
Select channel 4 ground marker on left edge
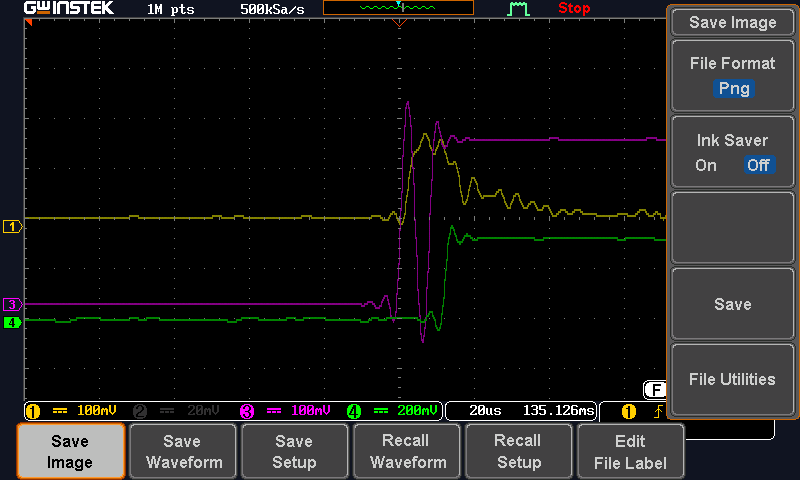click(13, 322)
